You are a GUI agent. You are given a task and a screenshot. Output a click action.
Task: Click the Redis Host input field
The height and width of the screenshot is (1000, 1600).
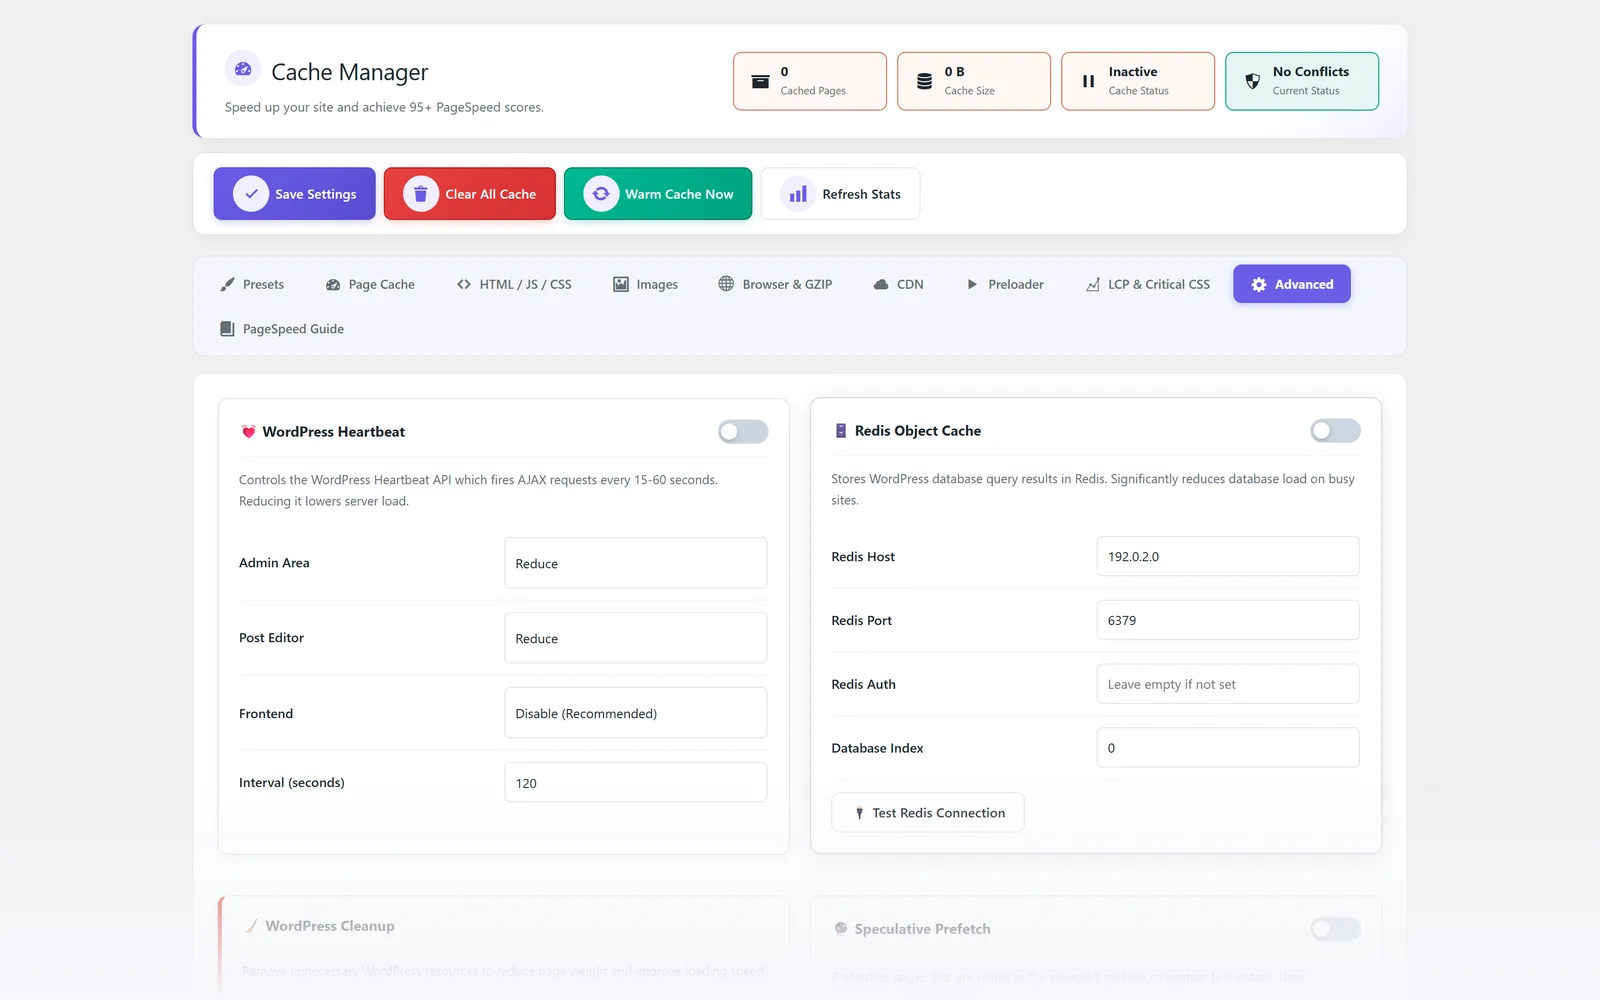[1228, 556]
